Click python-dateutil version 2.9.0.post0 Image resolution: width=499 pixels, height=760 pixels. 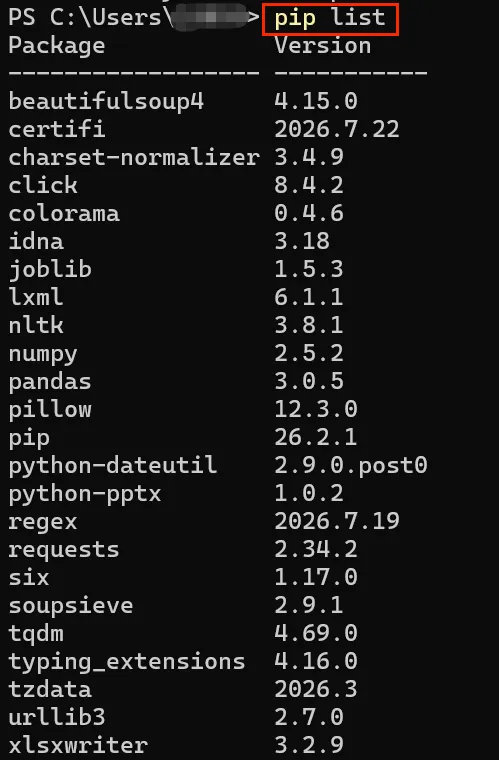(x=351, y=466)
